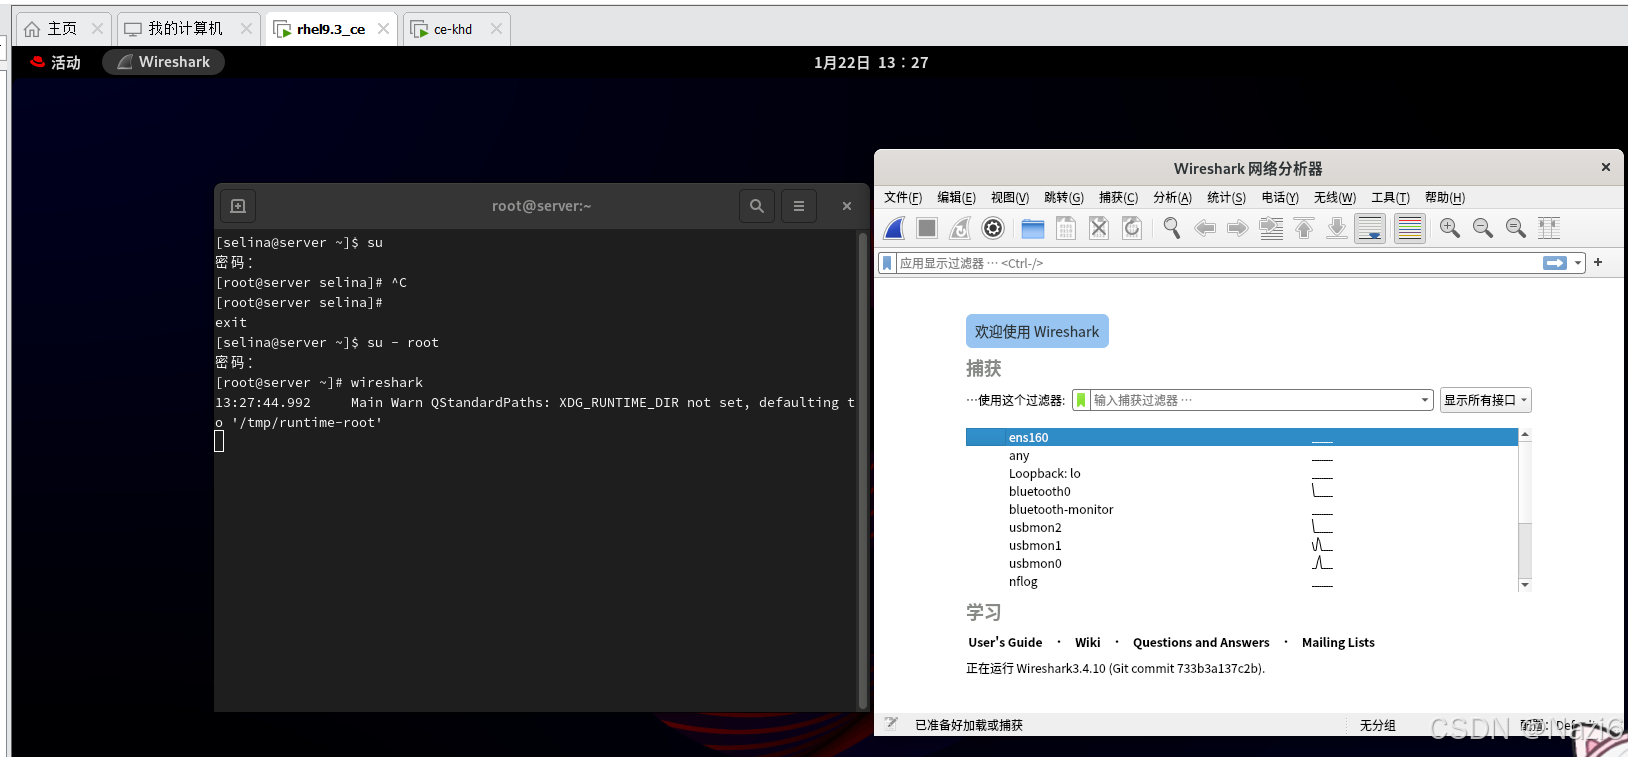
Task: Click the capture filter input field
Action: click(1253, 400)
